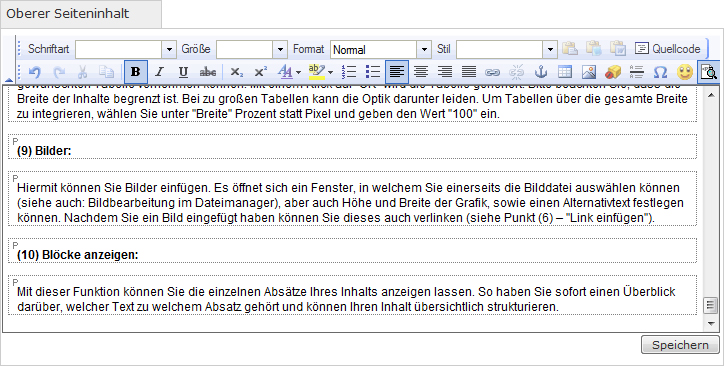Toggle the Show Blocks view
The width and height of the screenshot is (724, 366).
[x=709, y=72]
